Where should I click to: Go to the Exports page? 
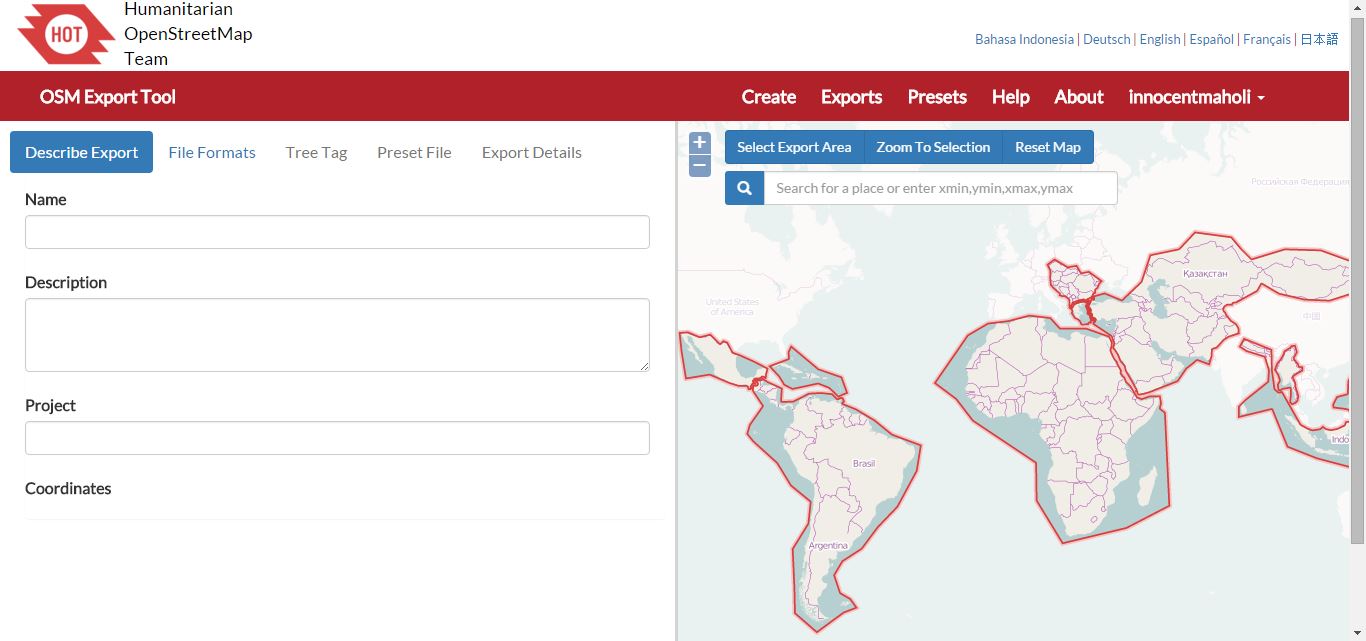point(851,97)
